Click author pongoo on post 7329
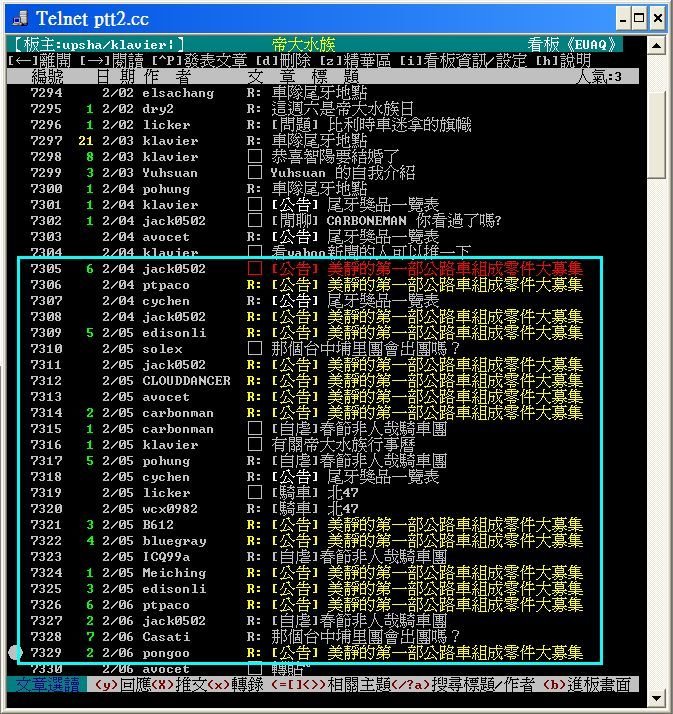 (166, 653)
